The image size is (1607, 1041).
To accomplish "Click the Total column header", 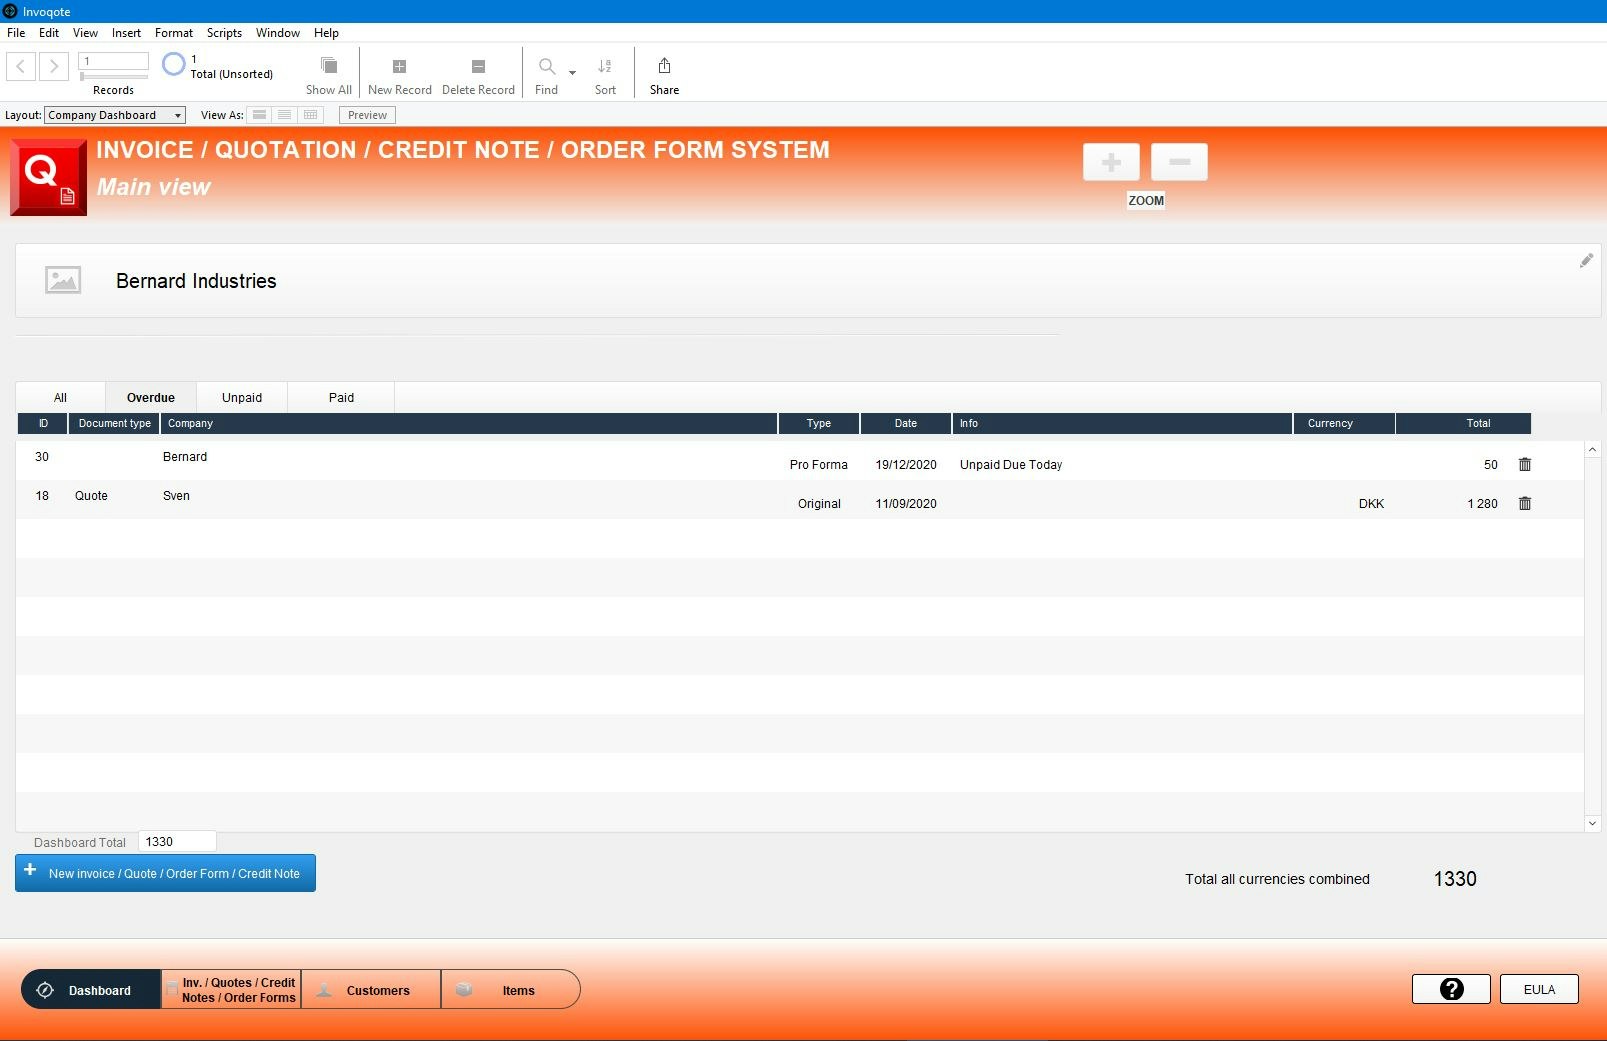I will point(1463,423).
